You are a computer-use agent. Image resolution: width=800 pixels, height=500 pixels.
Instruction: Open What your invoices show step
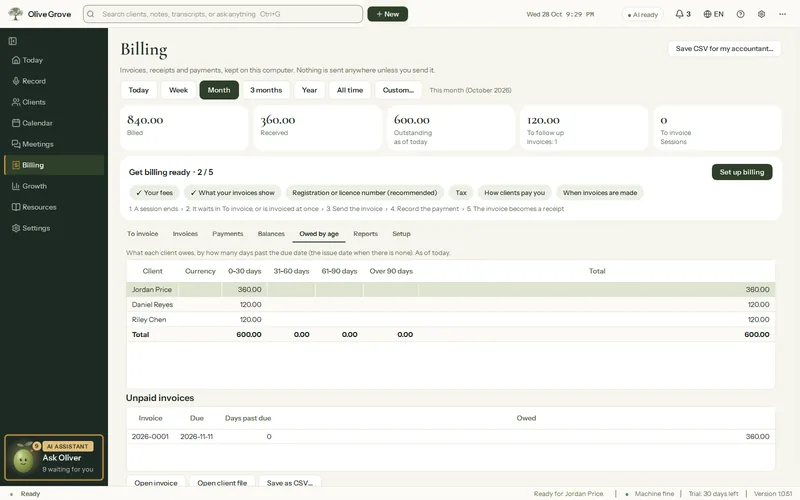(233, 193)
